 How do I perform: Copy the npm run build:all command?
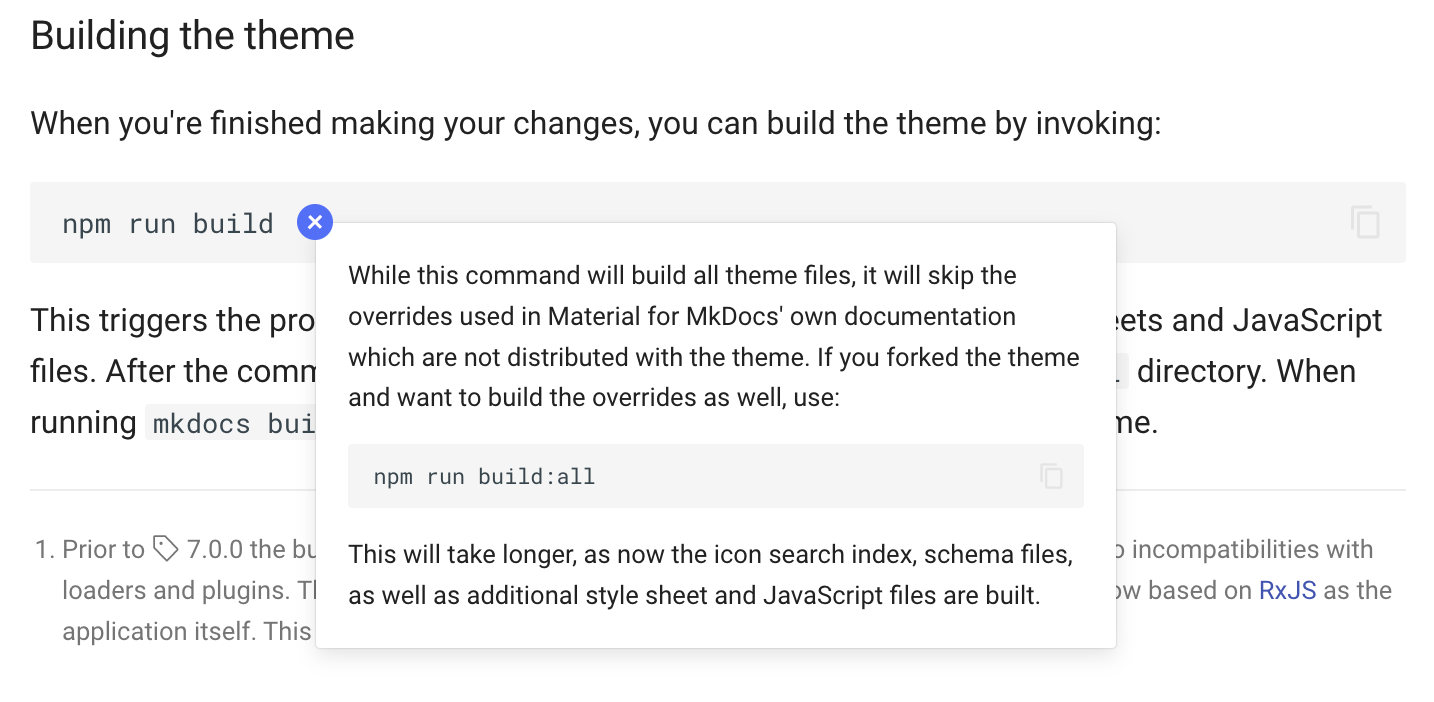pyautogui.click(x=1051, y=476)
